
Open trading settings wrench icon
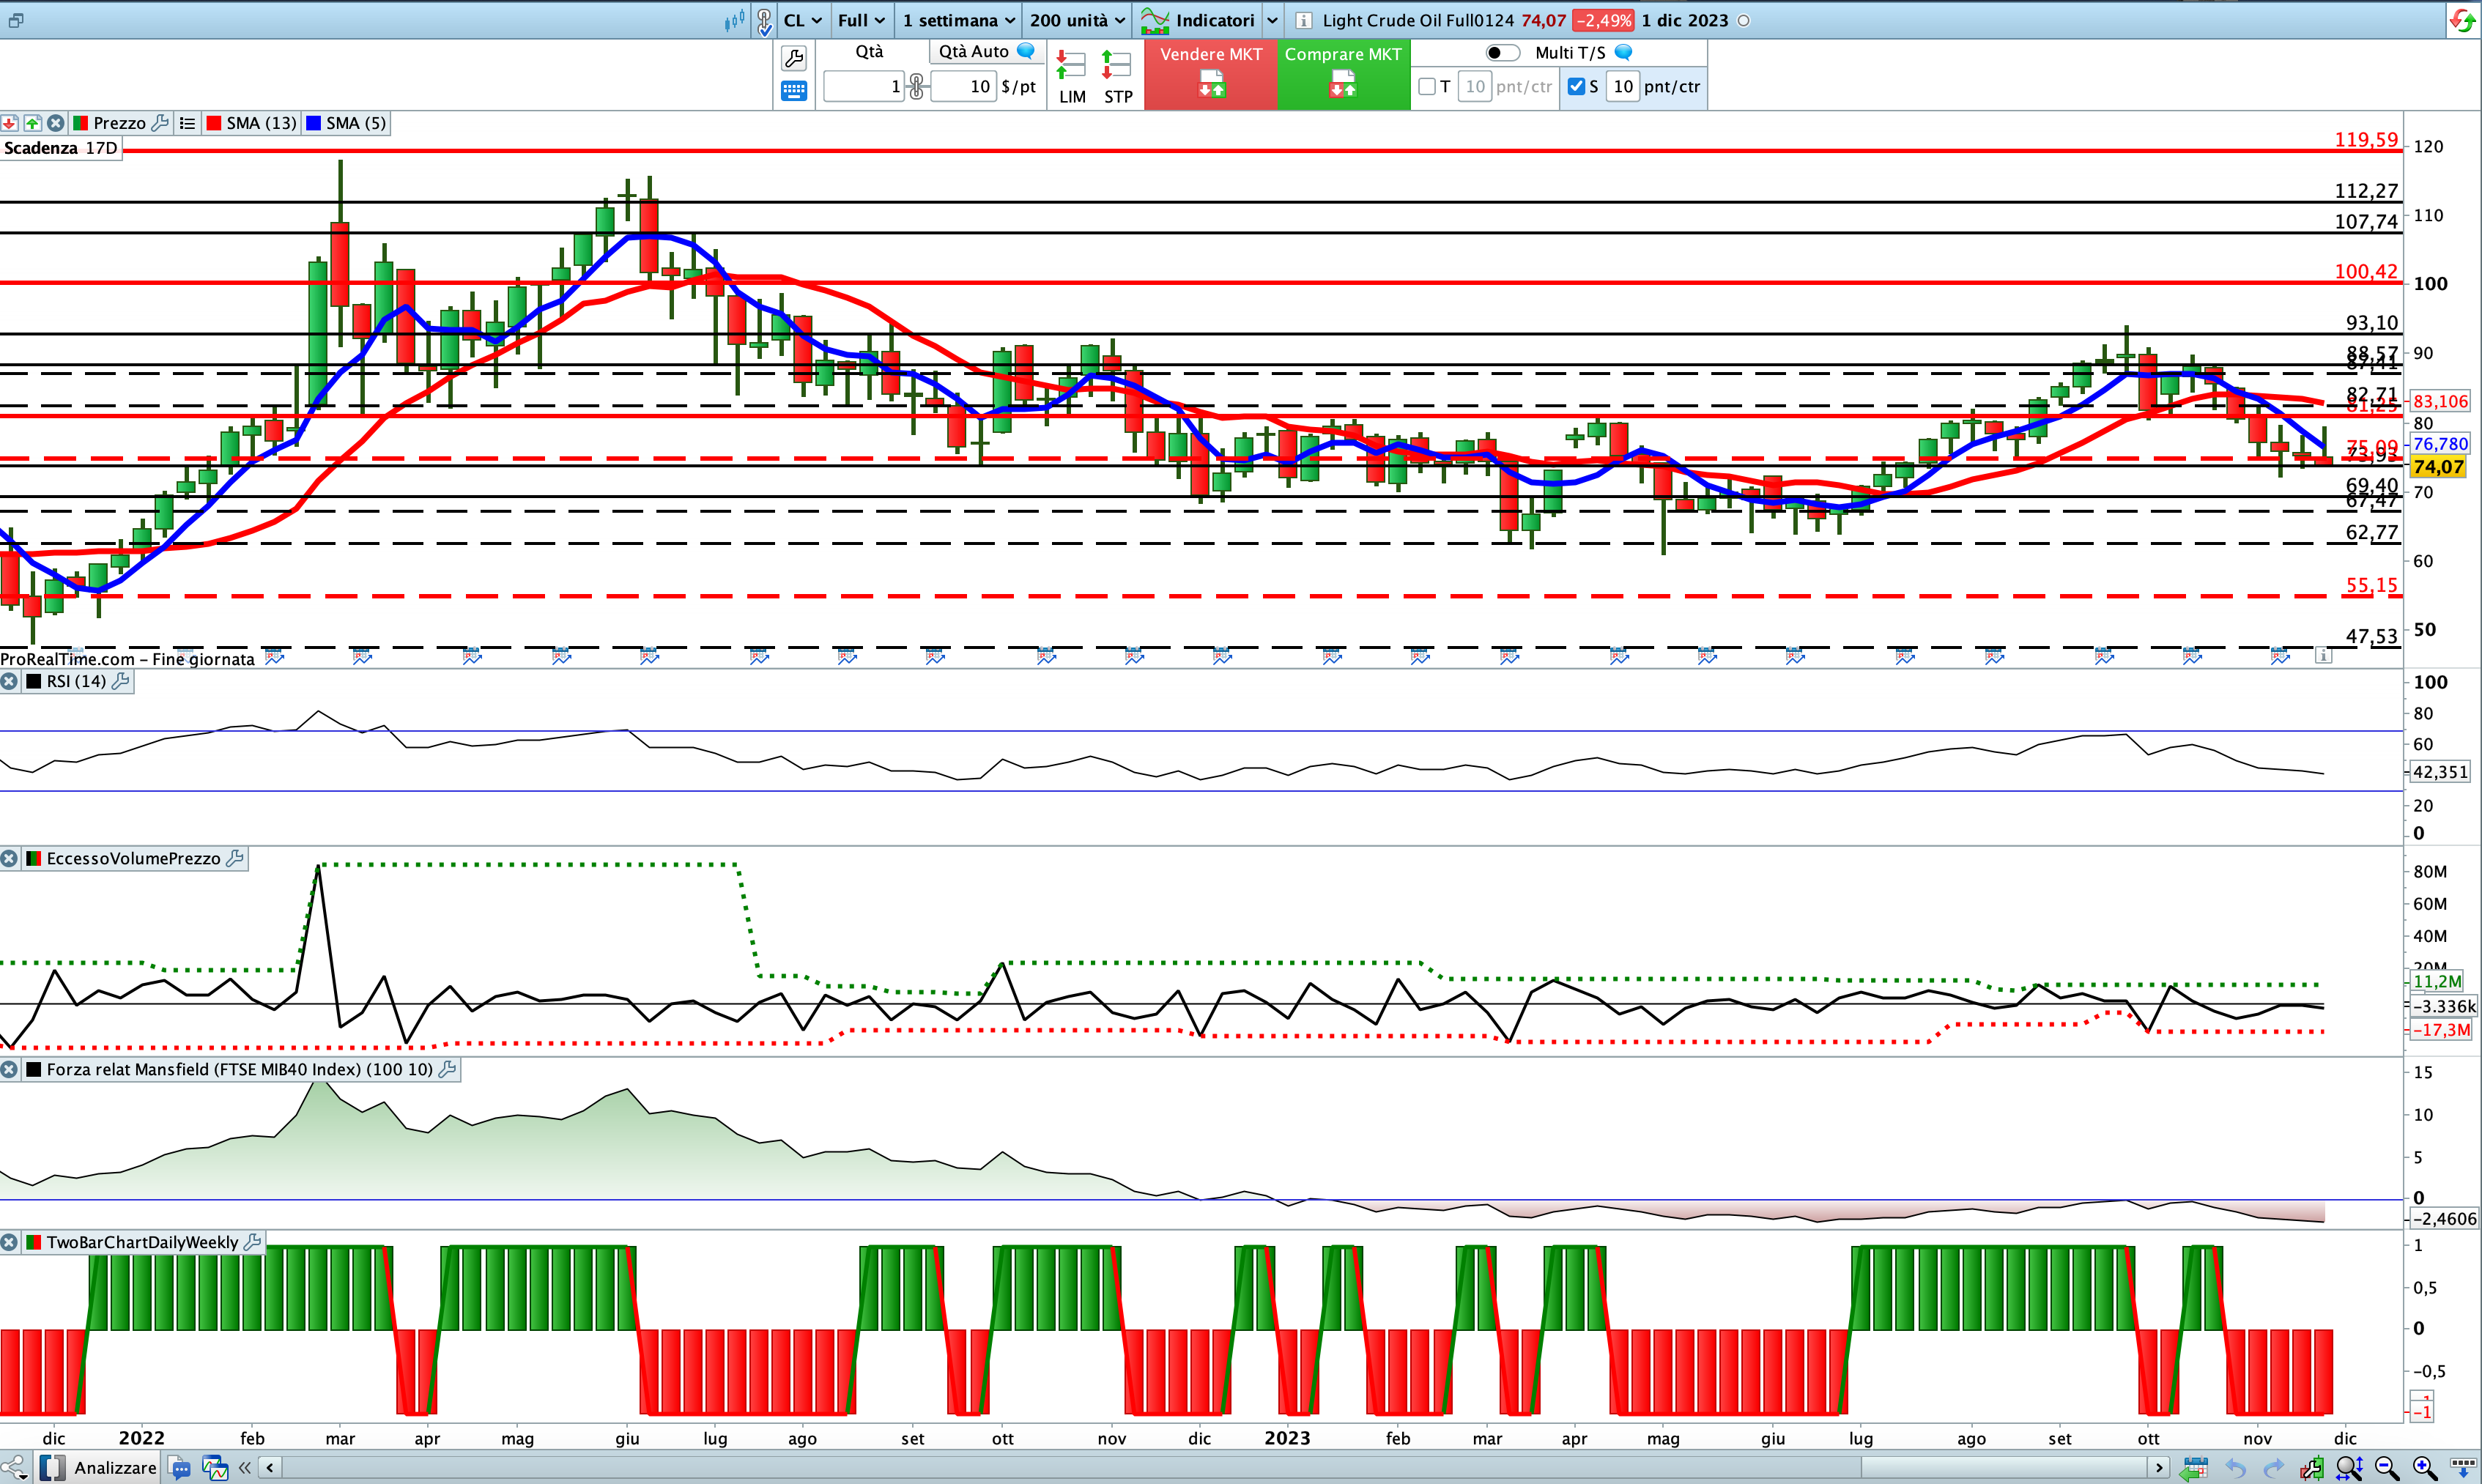tap(794, 58)
